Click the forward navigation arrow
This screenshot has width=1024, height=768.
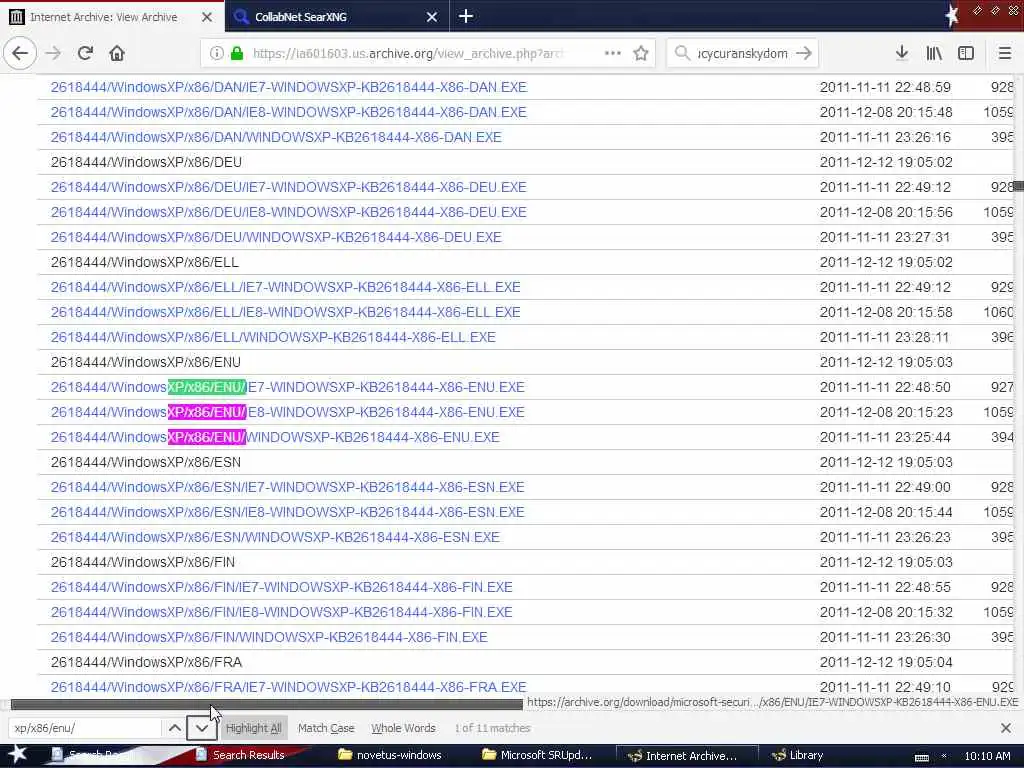(54, 53)
